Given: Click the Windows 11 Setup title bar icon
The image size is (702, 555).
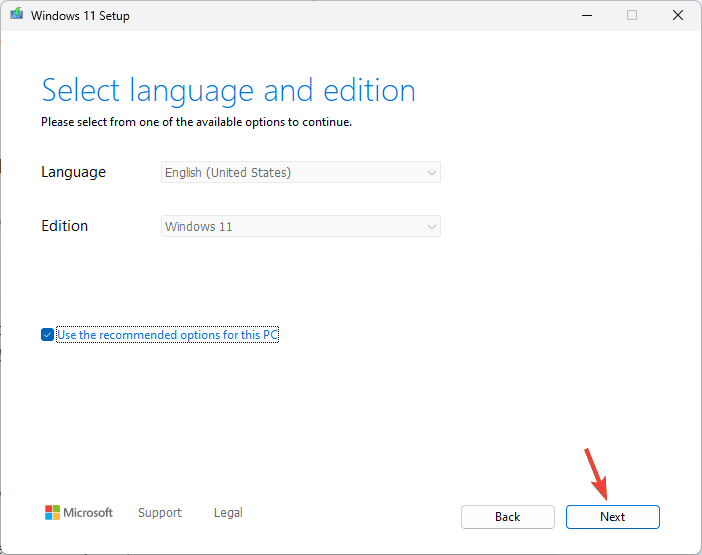Looking at the screenshot, I should click(x=17, y=15).
